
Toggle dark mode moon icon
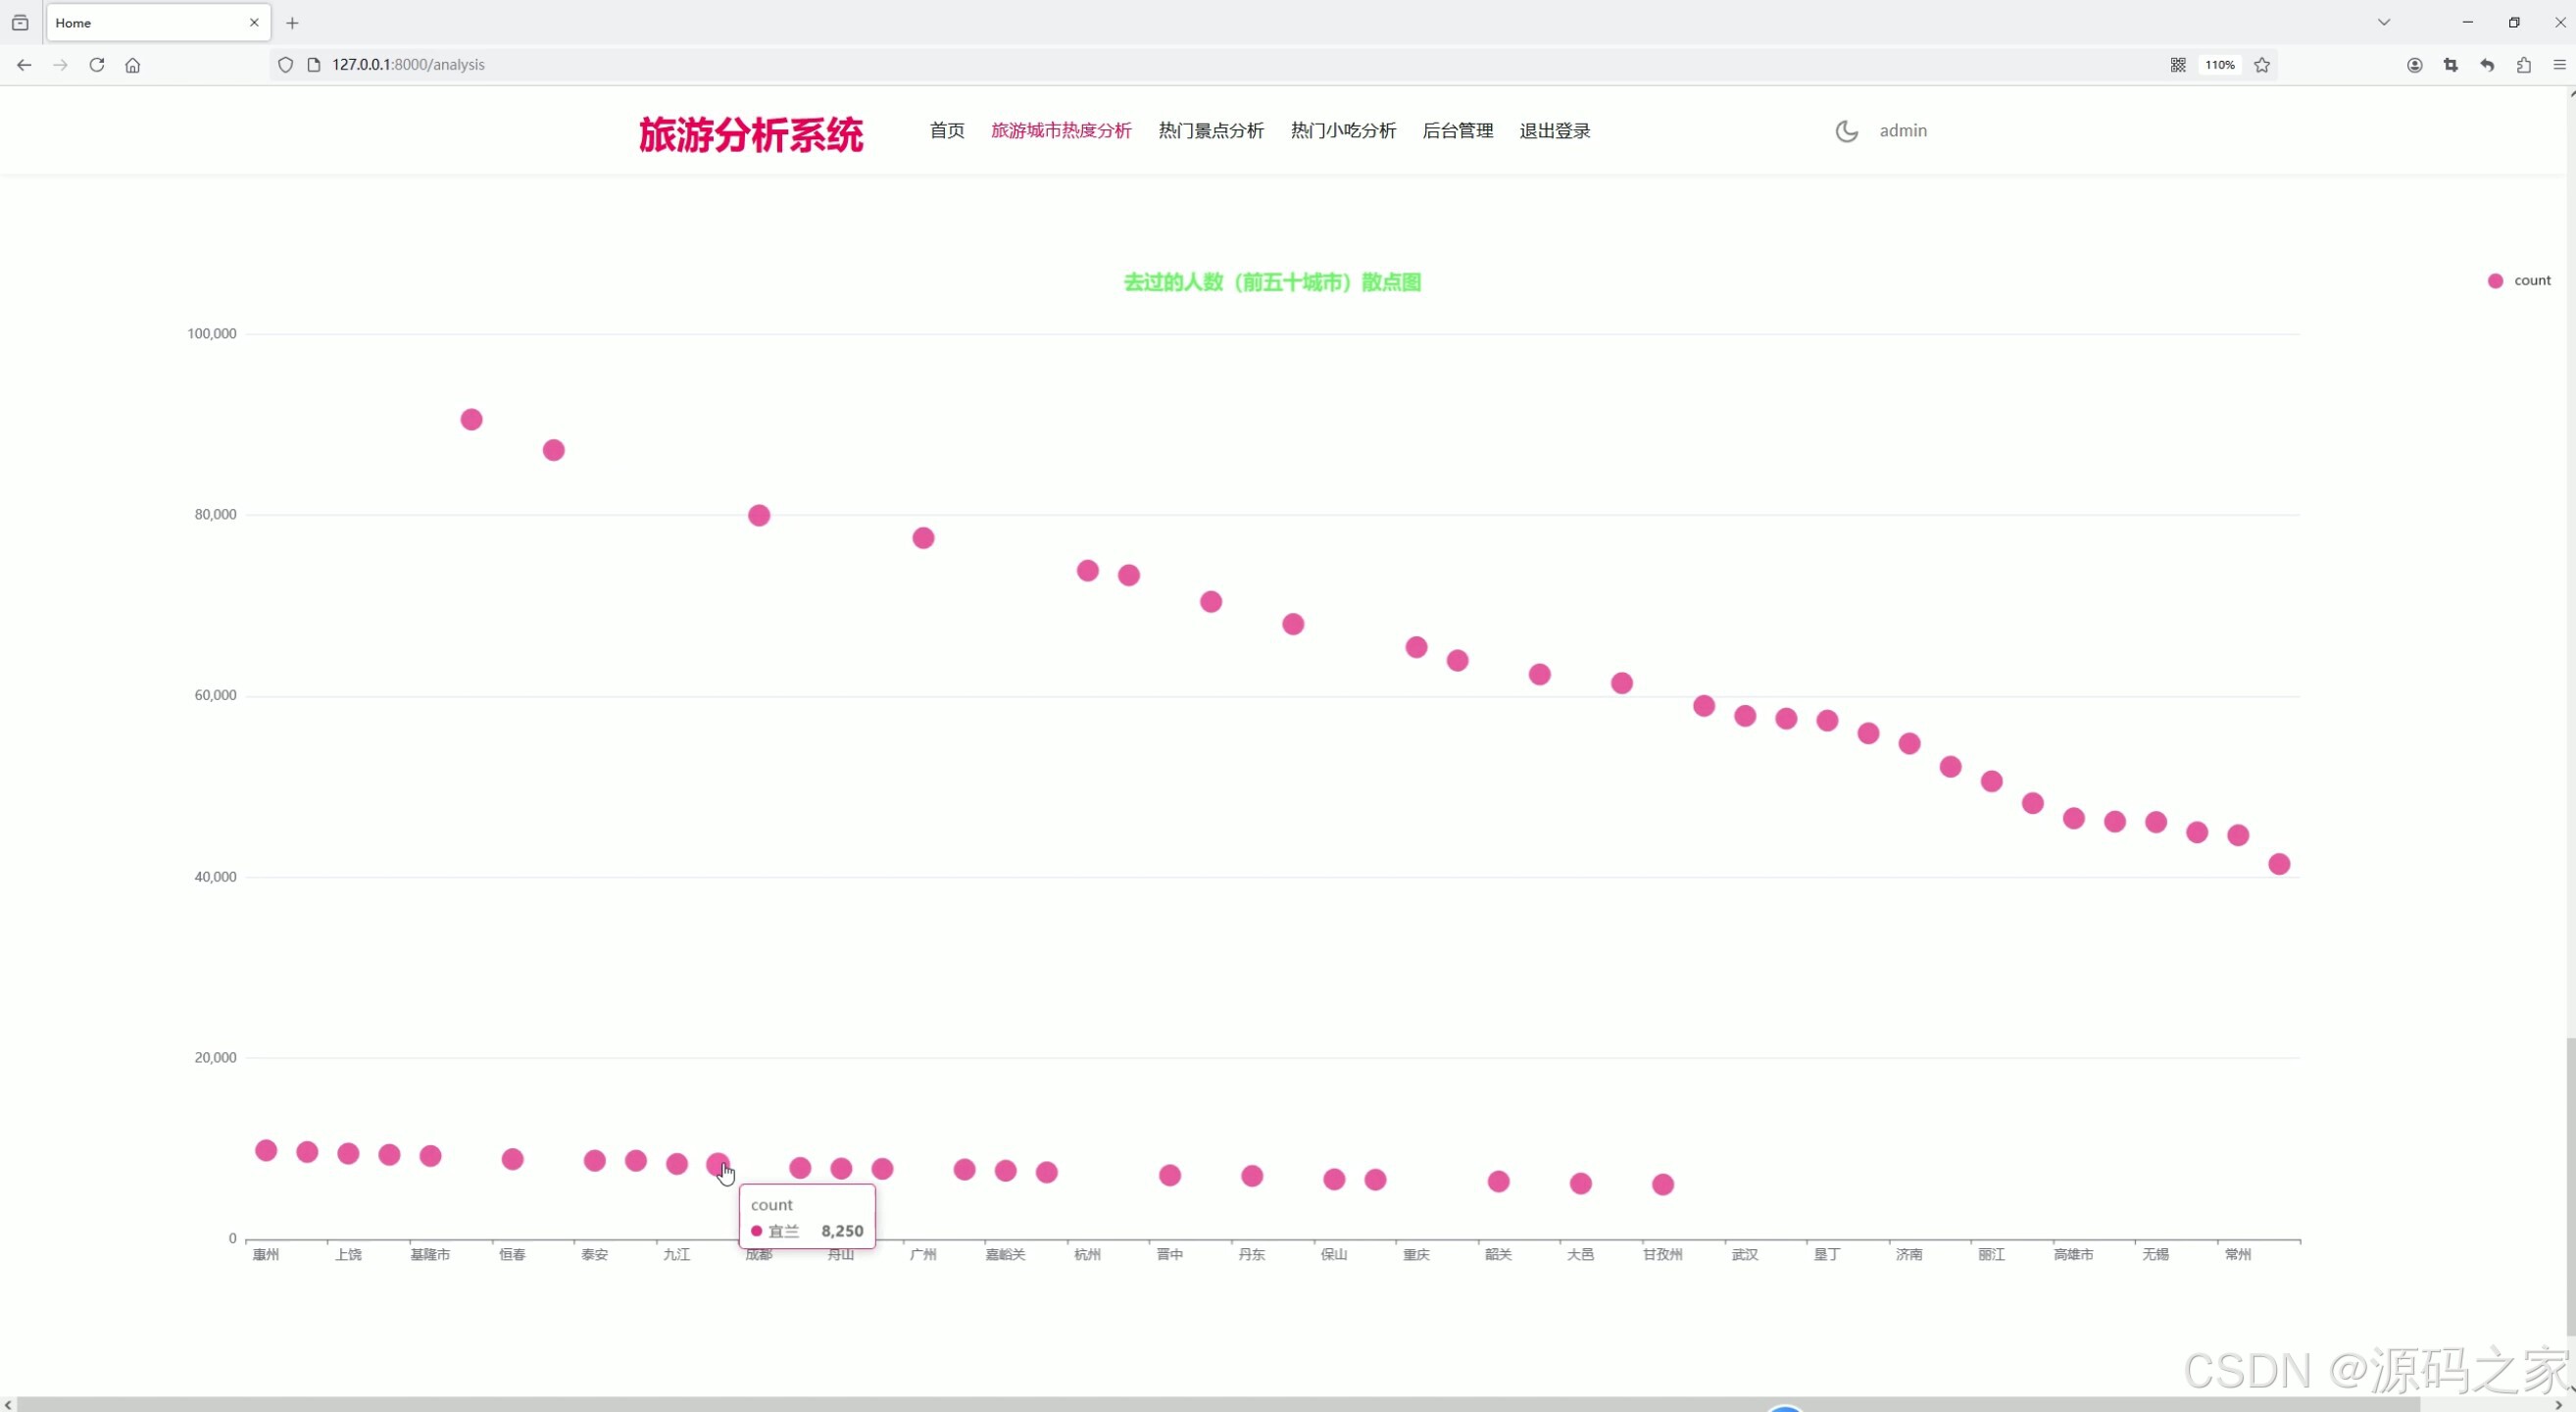(1846, 131)
